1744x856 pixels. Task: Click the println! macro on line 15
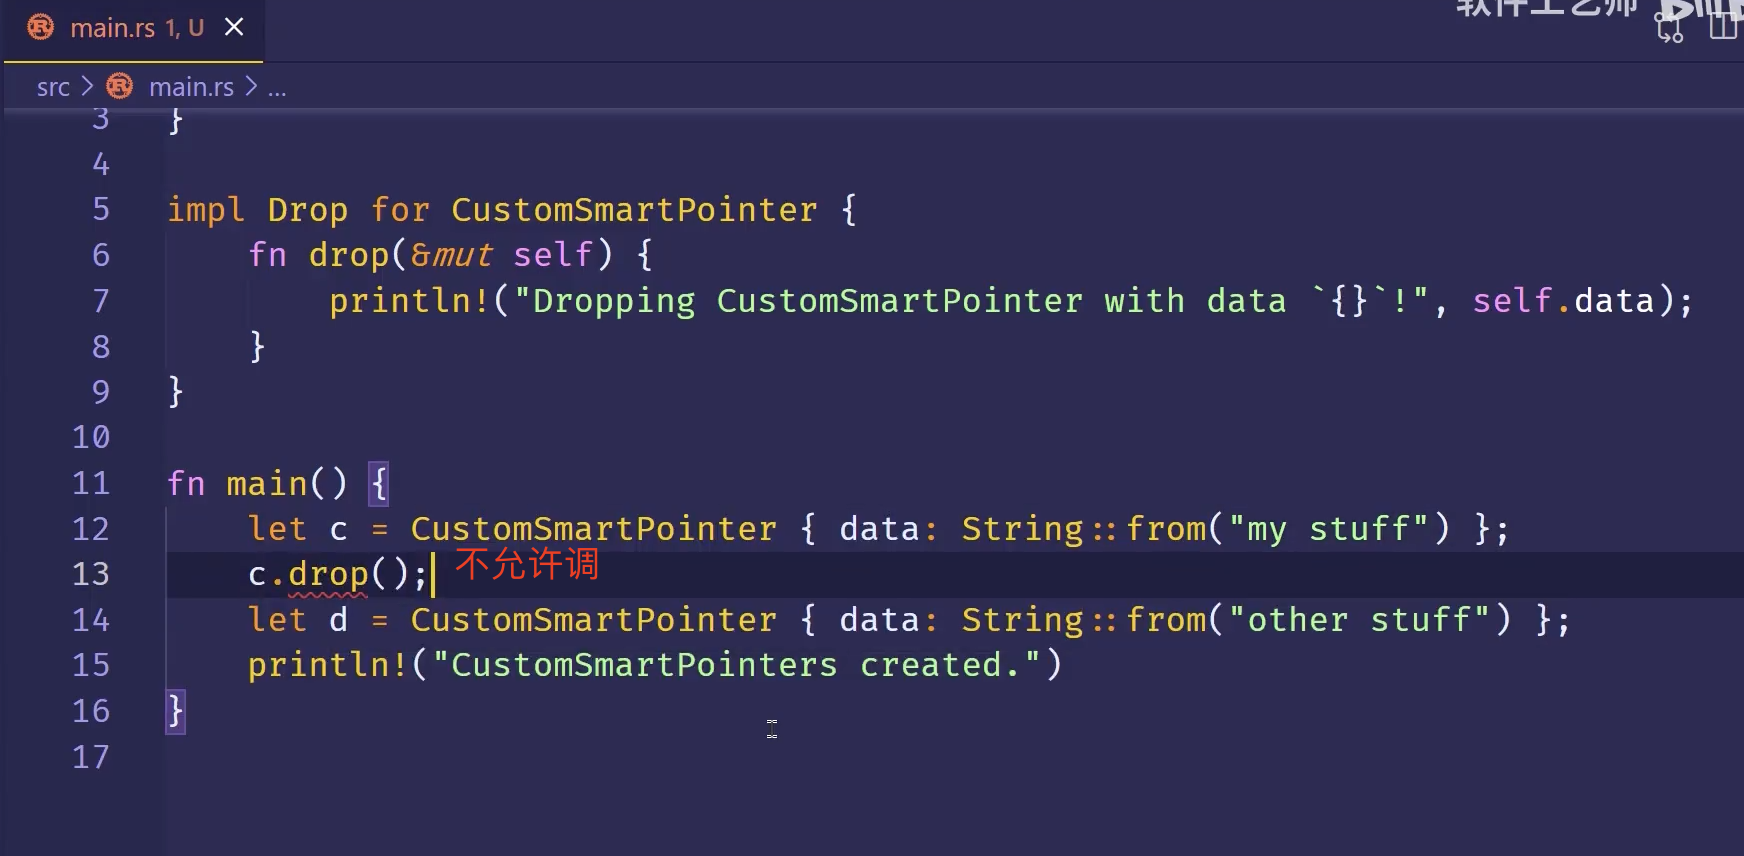pyautogui.click(x=327, y=665)
